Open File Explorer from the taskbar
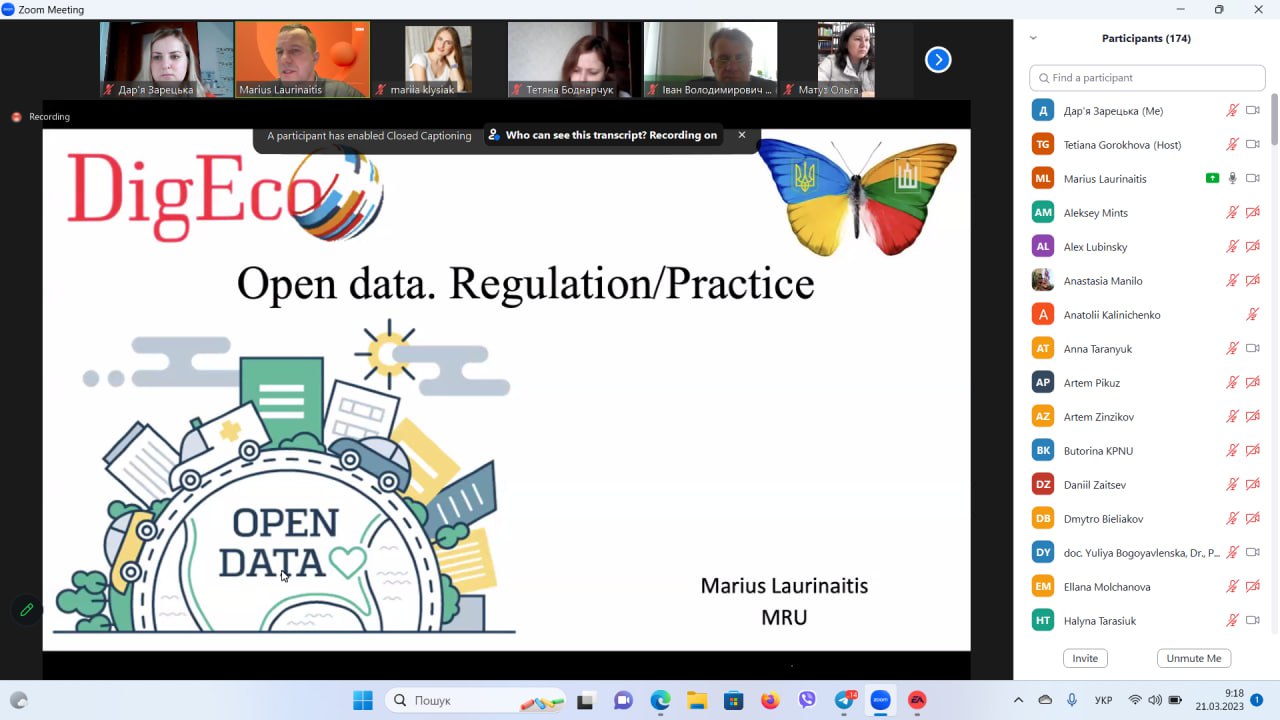 (696, 700)
